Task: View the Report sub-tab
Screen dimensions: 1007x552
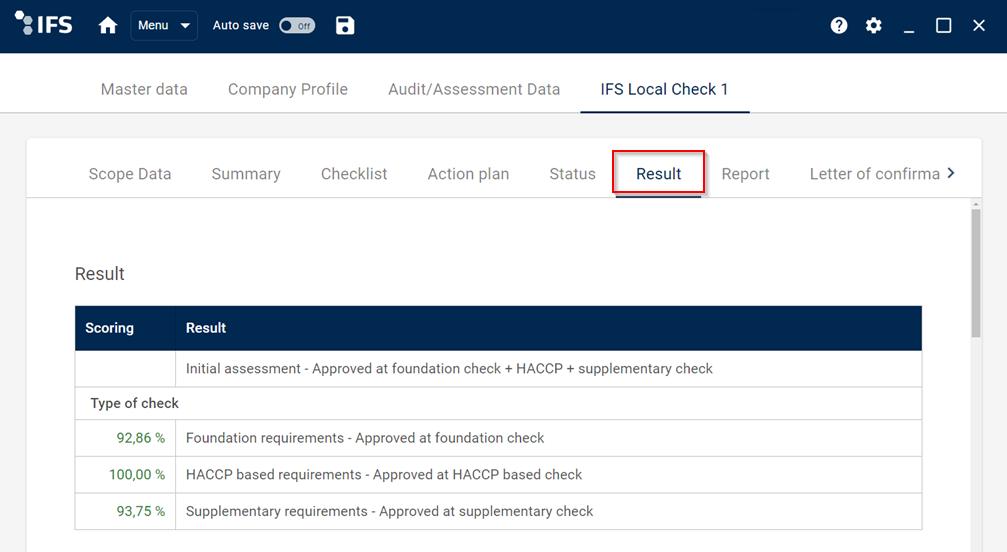Action: pyautogui.click(x=745, y=174)
